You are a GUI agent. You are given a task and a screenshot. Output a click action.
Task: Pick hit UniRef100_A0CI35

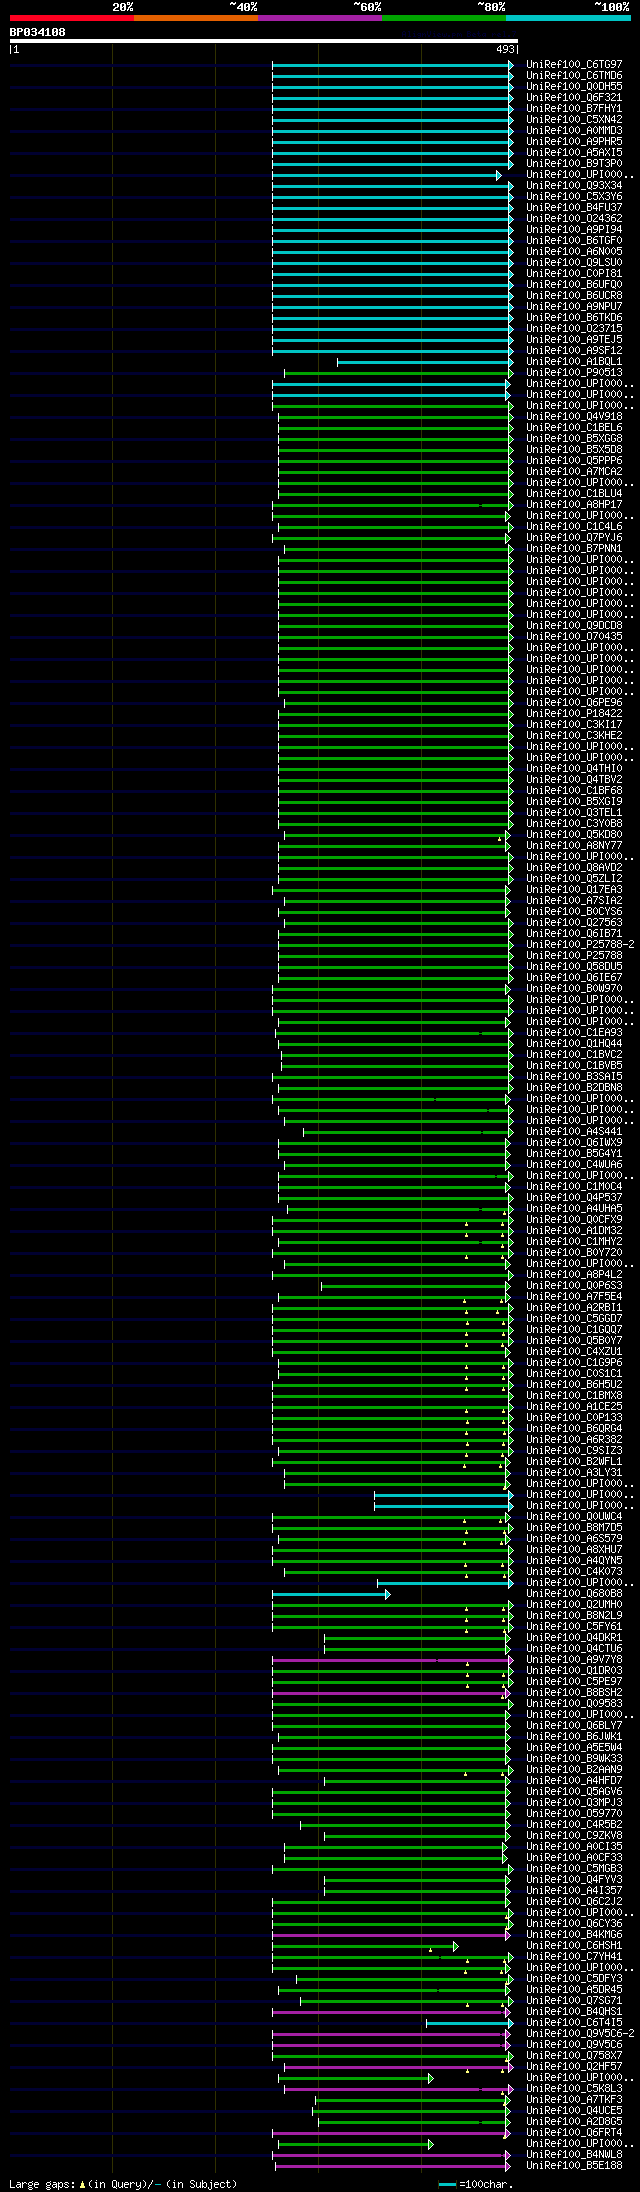[x=574, y=1847]
